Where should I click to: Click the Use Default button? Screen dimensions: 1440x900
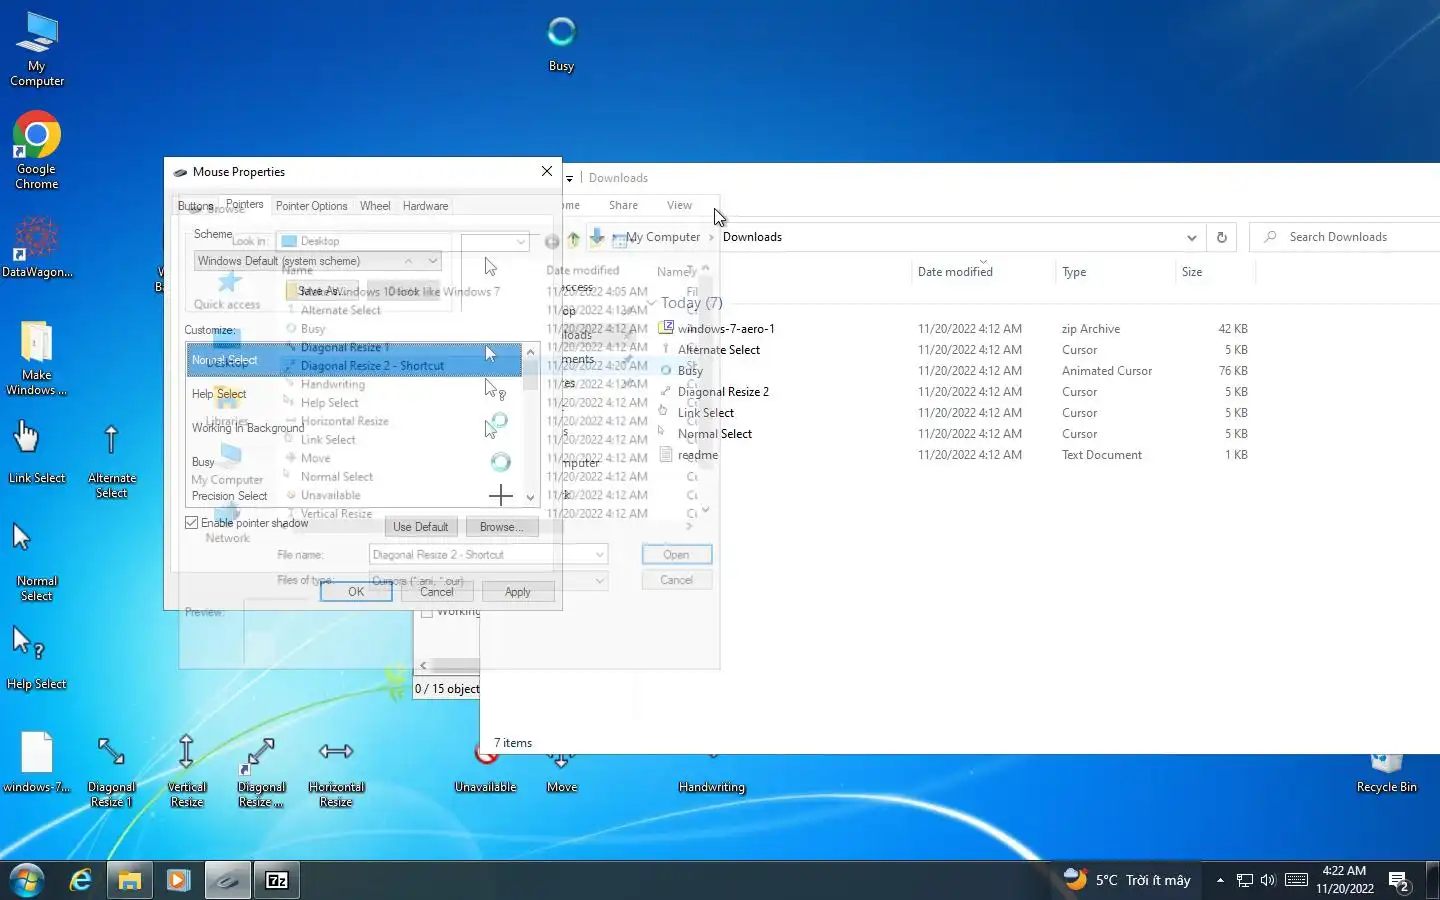(x=420, y=527)
